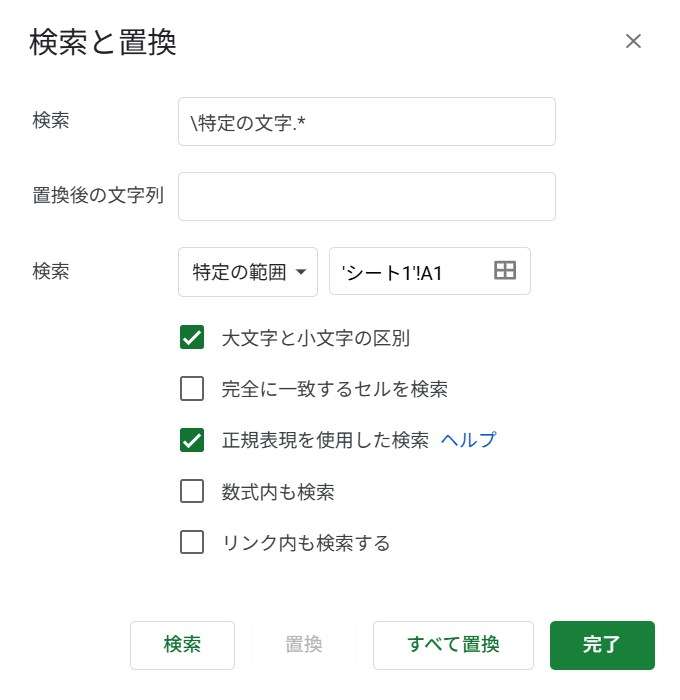Viewport: 680px width, 700px height.
Task: Click the すべて置換 button
Action: 453,645
